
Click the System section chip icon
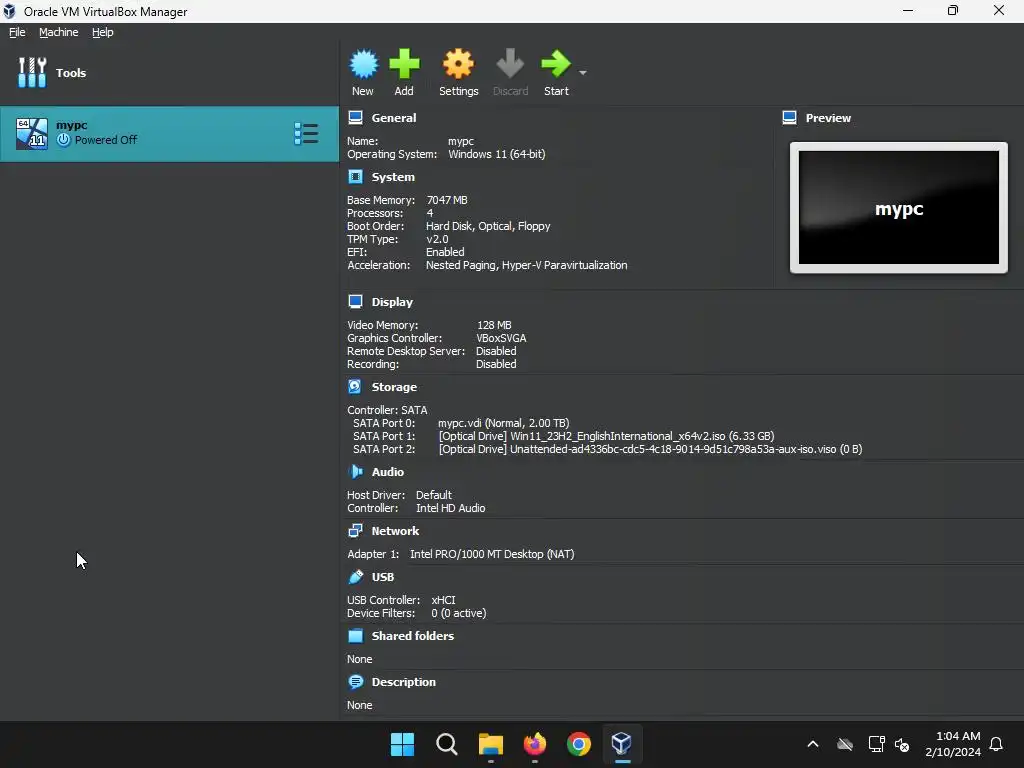355,177
